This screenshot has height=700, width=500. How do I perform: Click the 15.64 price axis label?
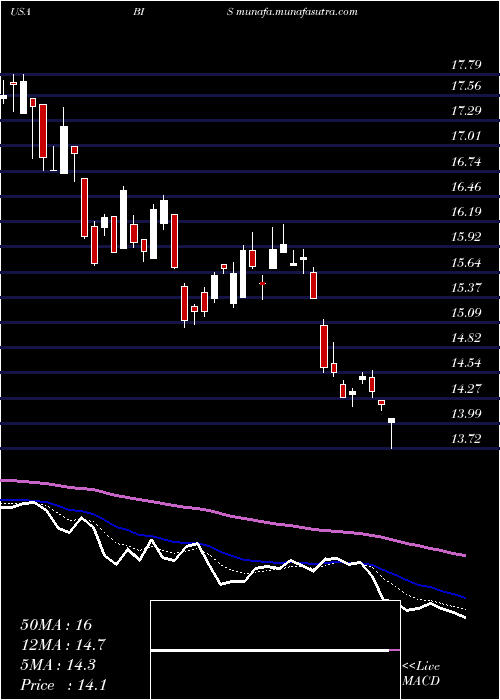pos(466,263)
